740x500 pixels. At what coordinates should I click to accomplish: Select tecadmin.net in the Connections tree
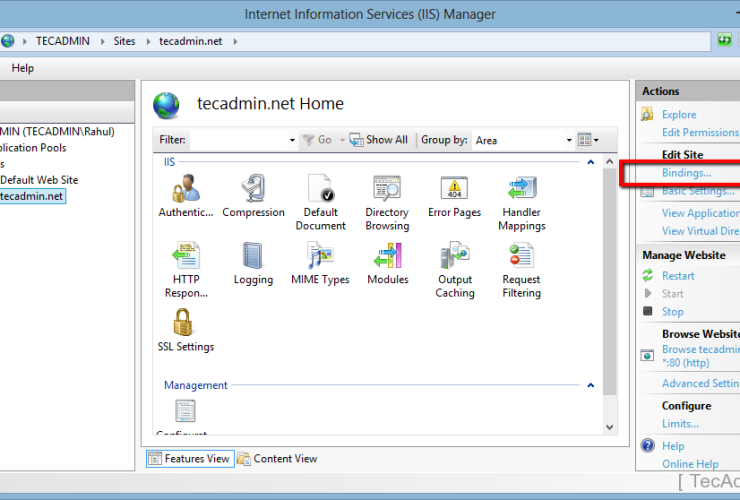[x=32, y=196]
